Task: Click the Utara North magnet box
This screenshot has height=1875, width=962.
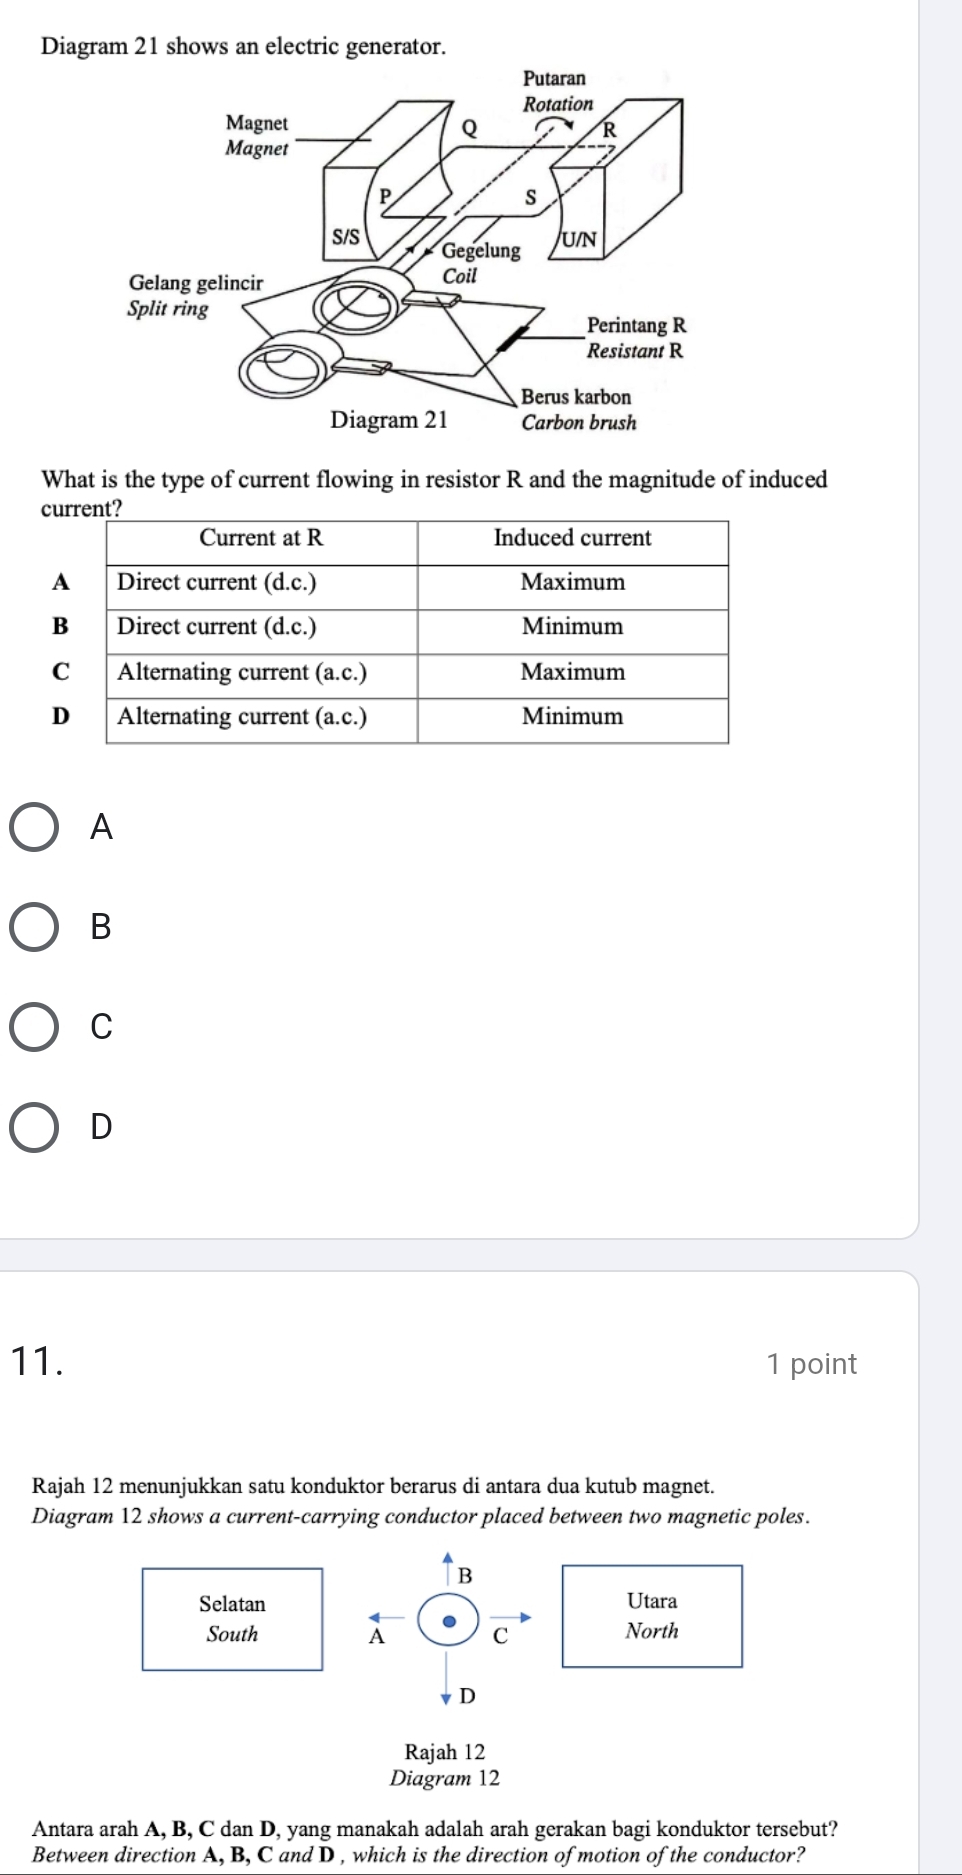Action: [x=652, y=1616]
